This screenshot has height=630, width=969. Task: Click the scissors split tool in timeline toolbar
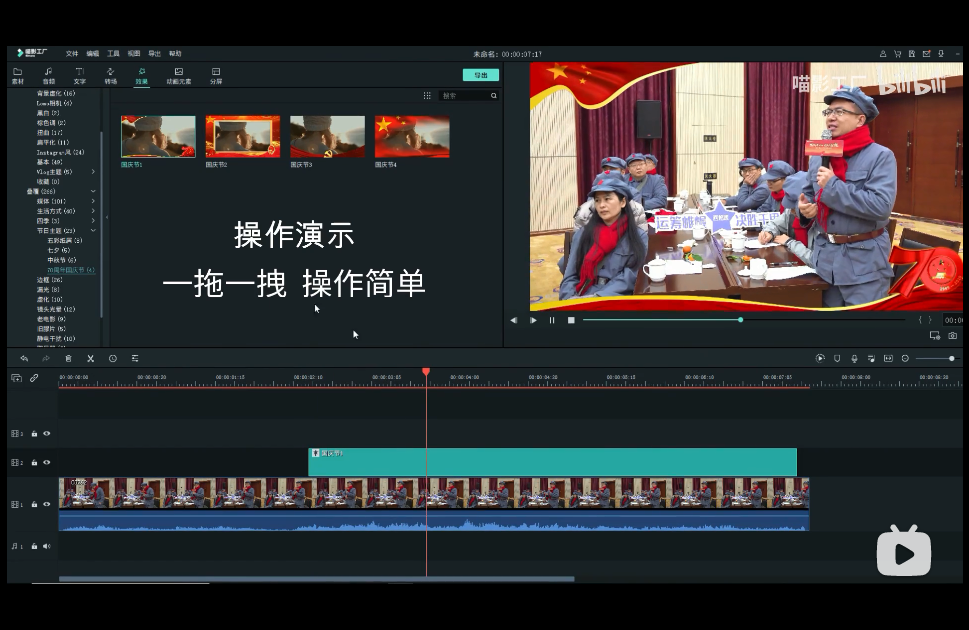[90, 358]
